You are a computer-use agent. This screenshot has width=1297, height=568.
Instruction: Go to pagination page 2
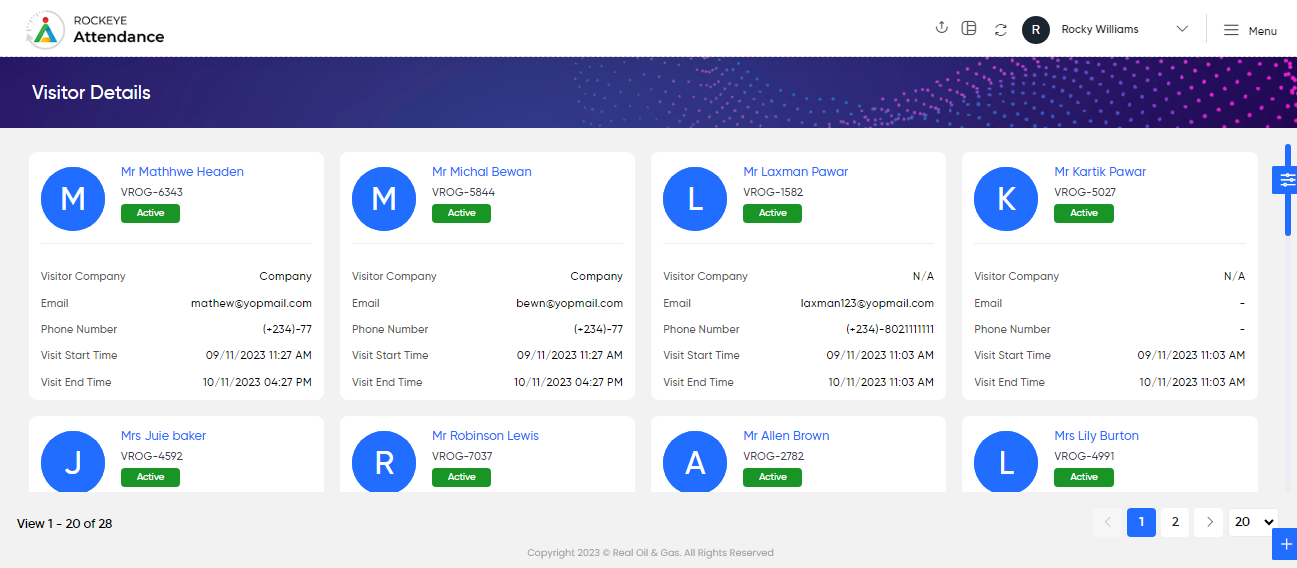pyautogui.click(x=1175, y=522)
